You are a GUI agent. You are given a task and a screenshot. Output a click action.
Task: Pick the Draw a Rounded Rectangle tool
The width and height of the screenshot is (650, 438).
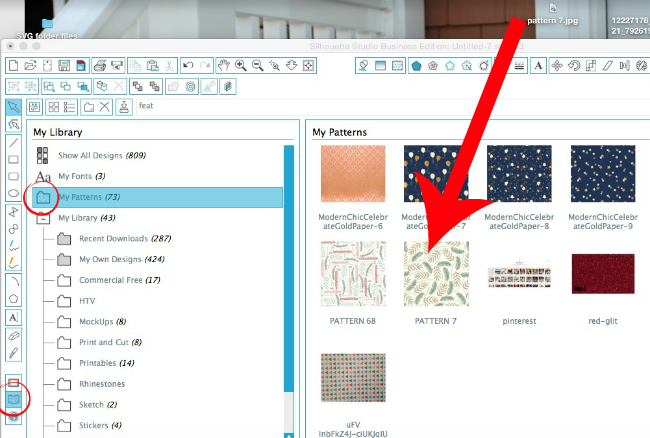coord(14,177)
